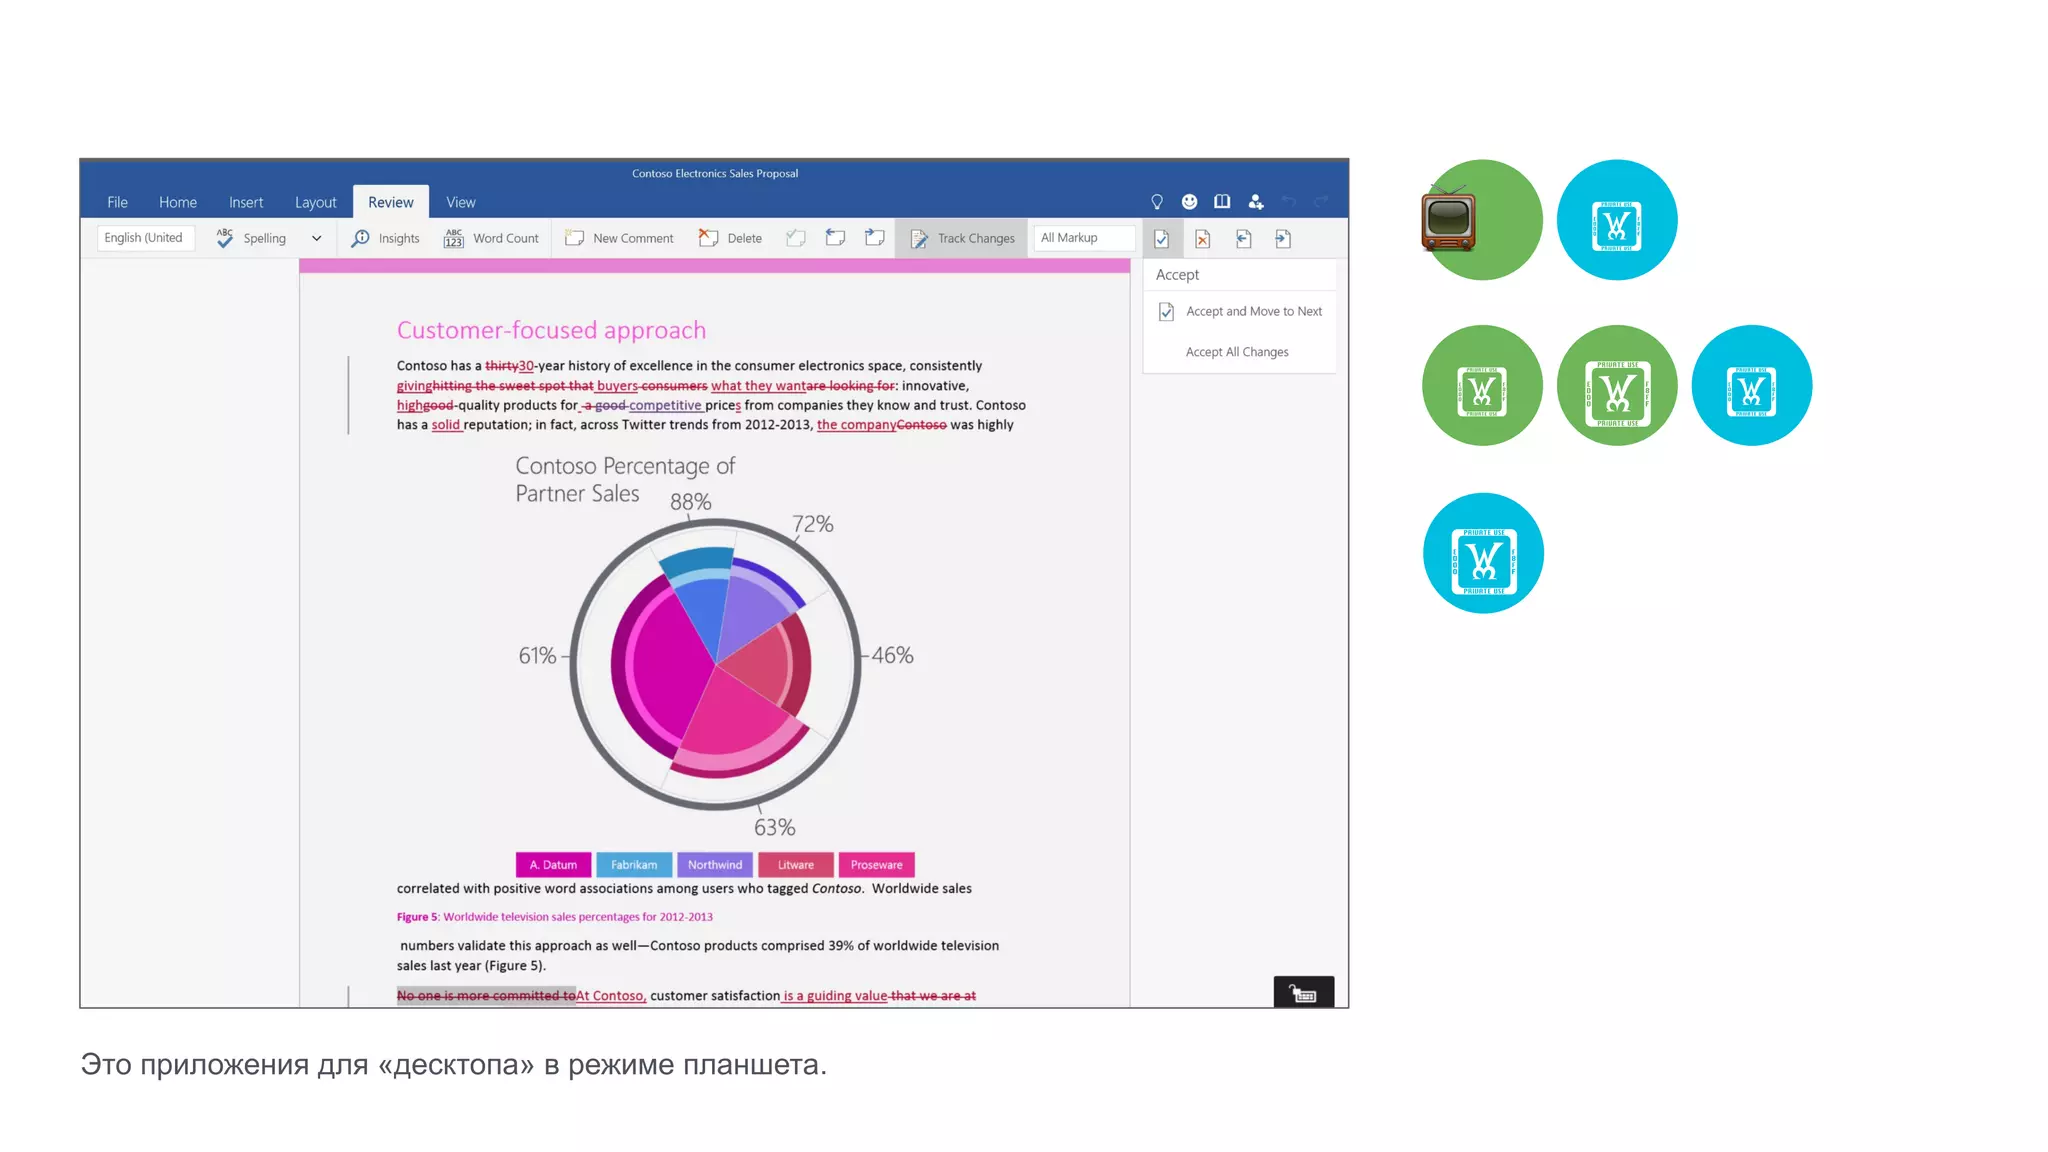
Task: Toggle Track Changes on or off
Action: click(x=962, y=238)
